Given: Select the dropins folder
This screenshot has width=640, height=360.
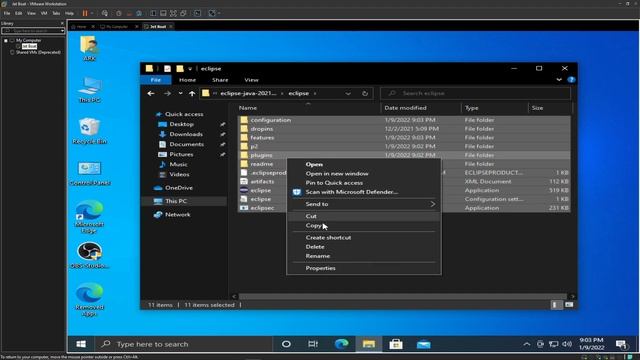Looking at the screenshot, I should point(262,129).
